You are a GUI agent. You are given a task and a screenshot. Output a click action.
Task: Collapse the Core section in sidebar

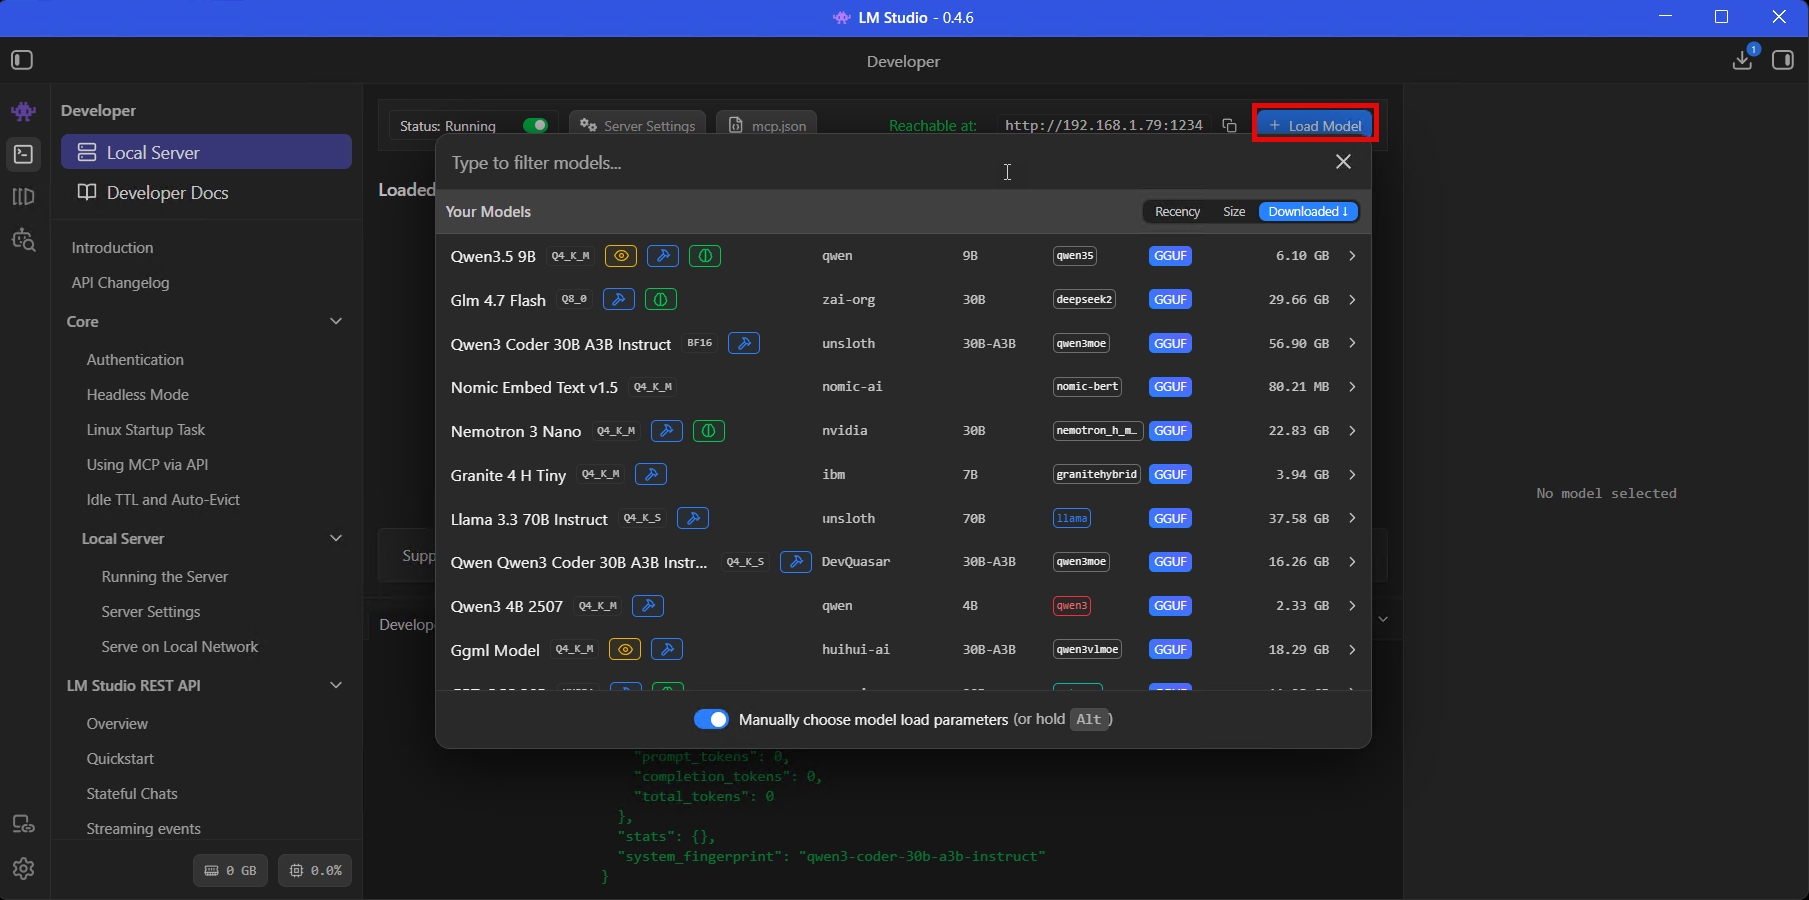click(x=336, y=321)
